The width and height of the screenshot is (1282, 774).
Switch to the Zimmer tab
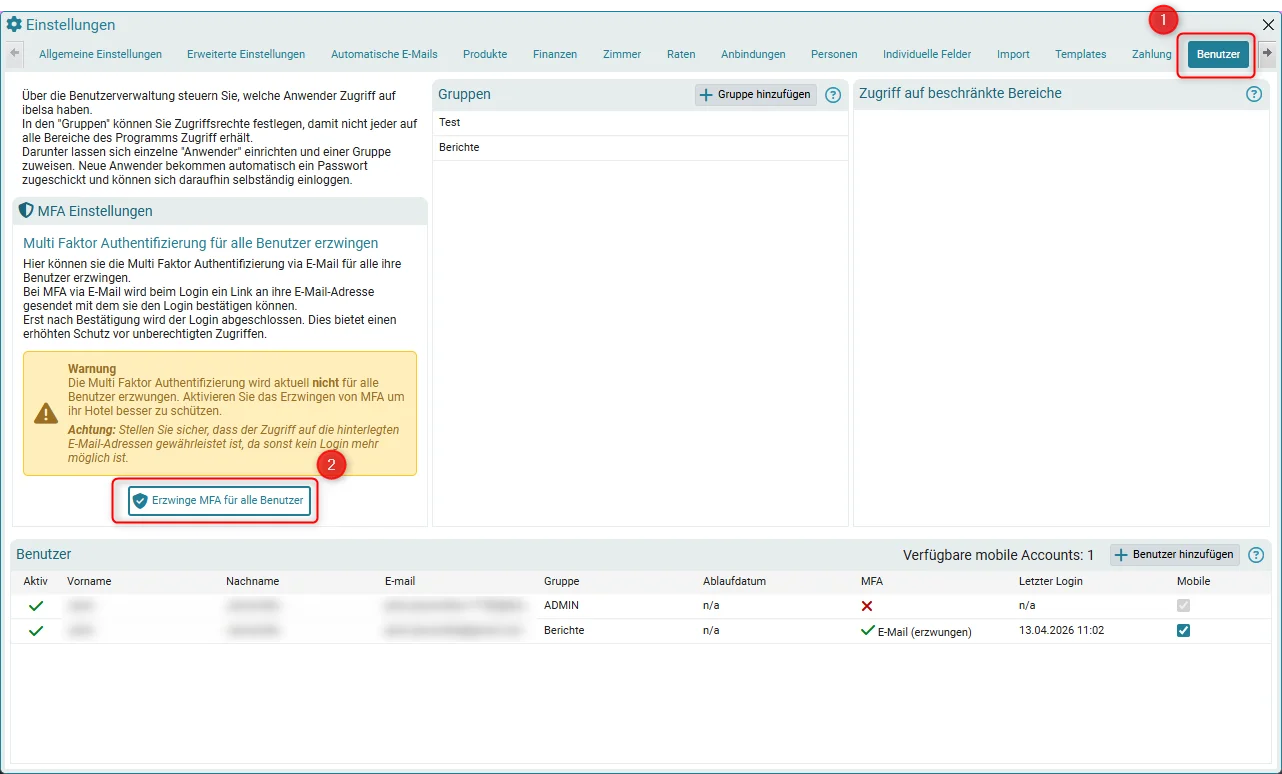(x=622, y=54)
